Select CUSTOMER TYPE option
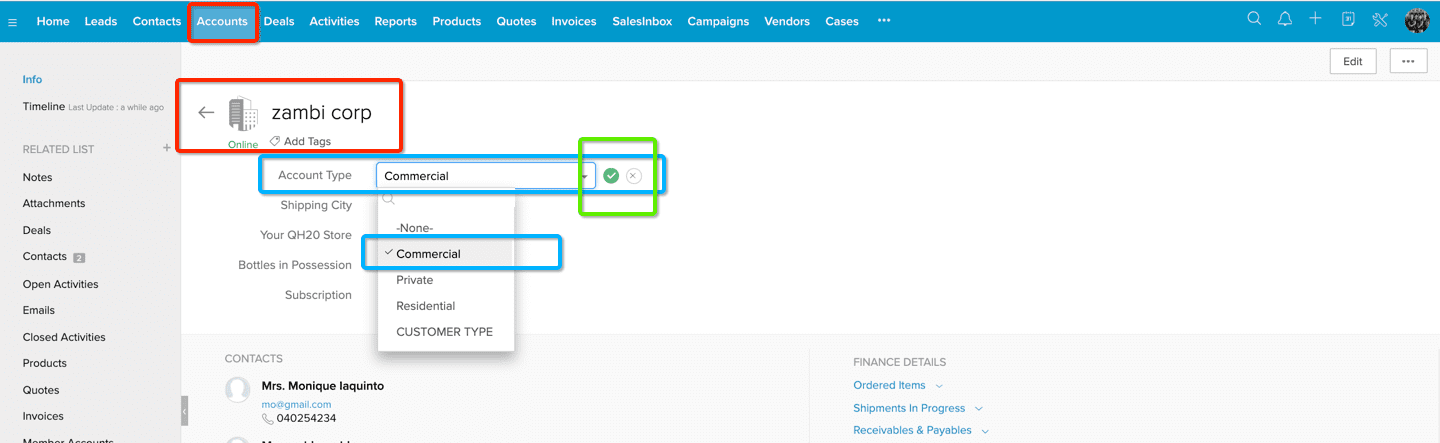This screenshot has height=443, width=1440. click(x=446, y=332)
